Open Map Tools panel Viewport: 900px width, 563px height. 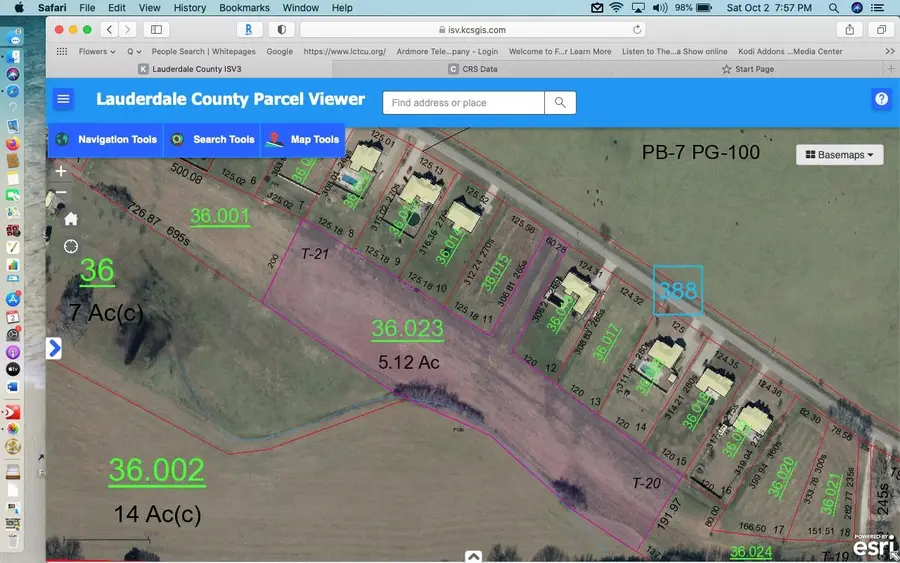303,139
